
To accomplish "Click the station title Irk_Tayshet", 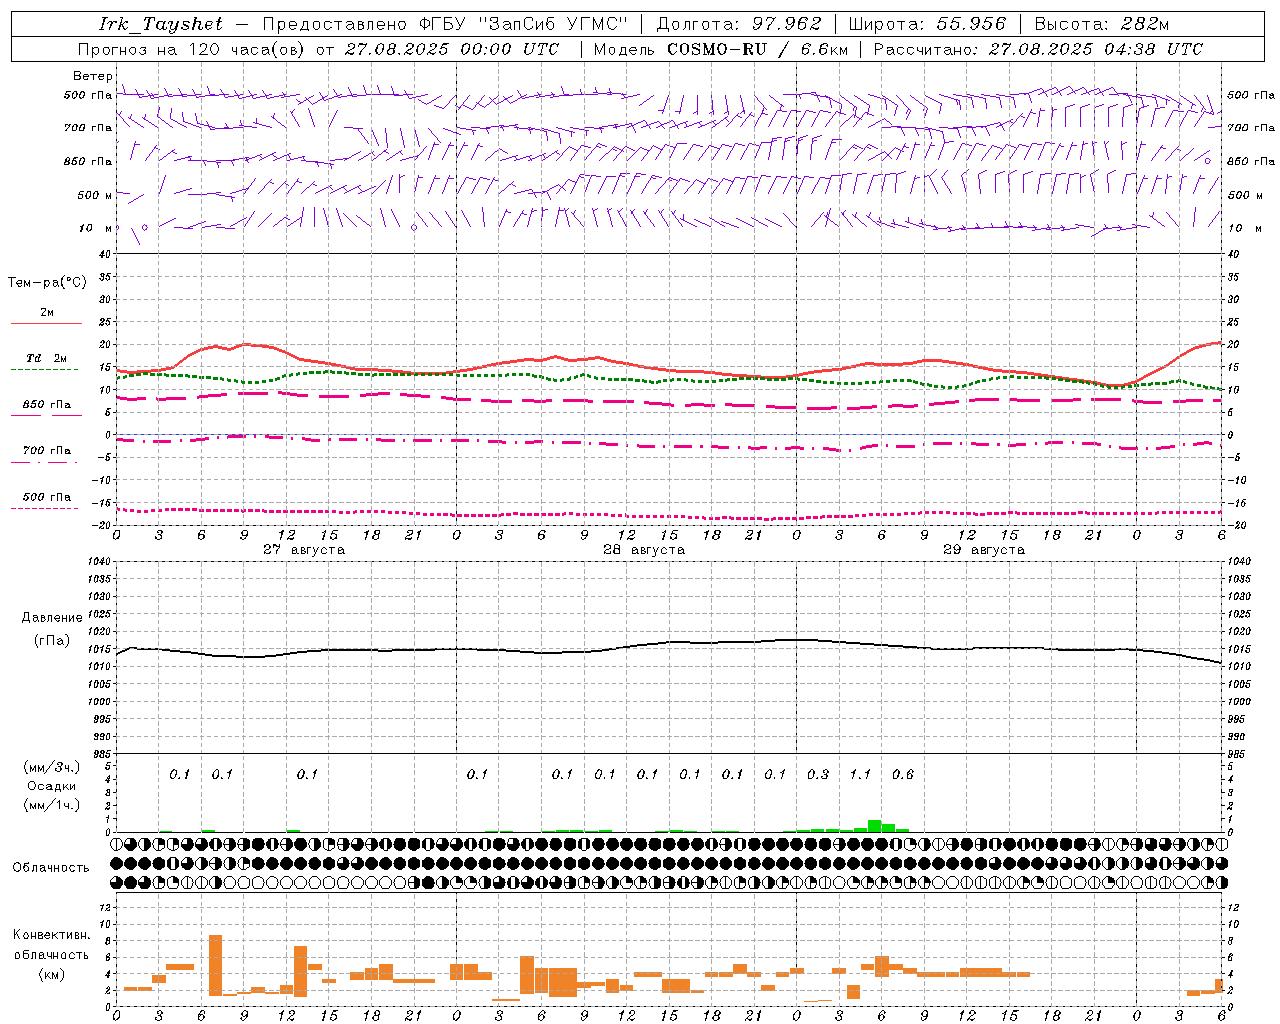I will tap(161, 24).
